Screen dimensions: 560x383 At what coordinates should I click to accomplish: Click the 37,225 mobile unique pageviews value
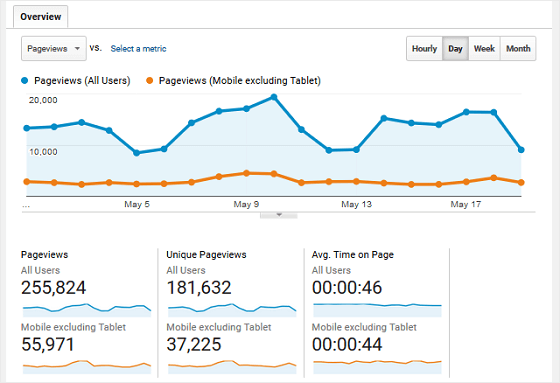coord(194,344)
